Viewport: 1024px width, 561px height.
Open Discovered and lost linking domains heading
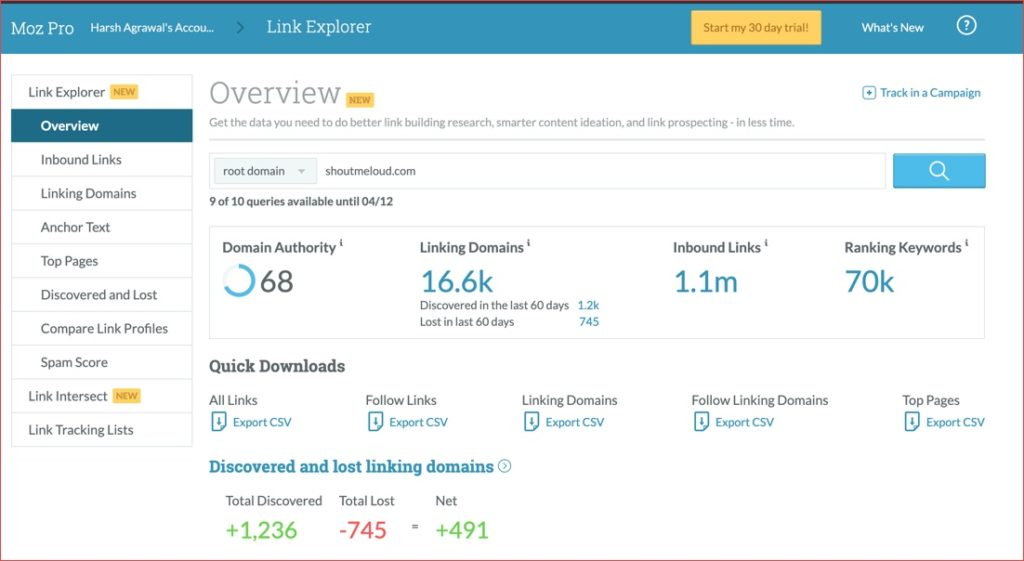click(351, 466)
